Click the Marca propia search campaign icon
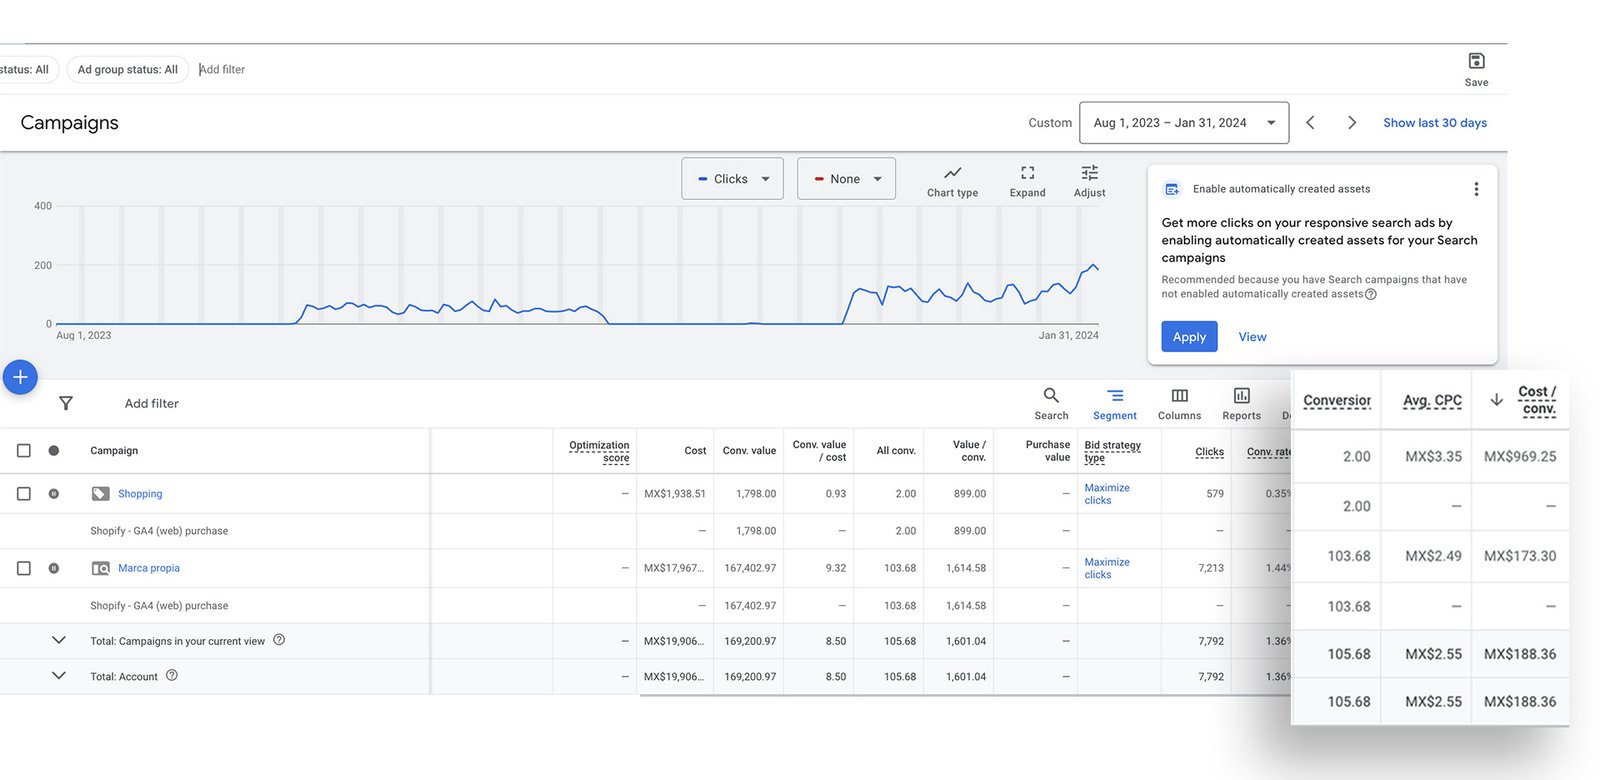The width and height of the screenshot is (1600, 780). (100, 568)
